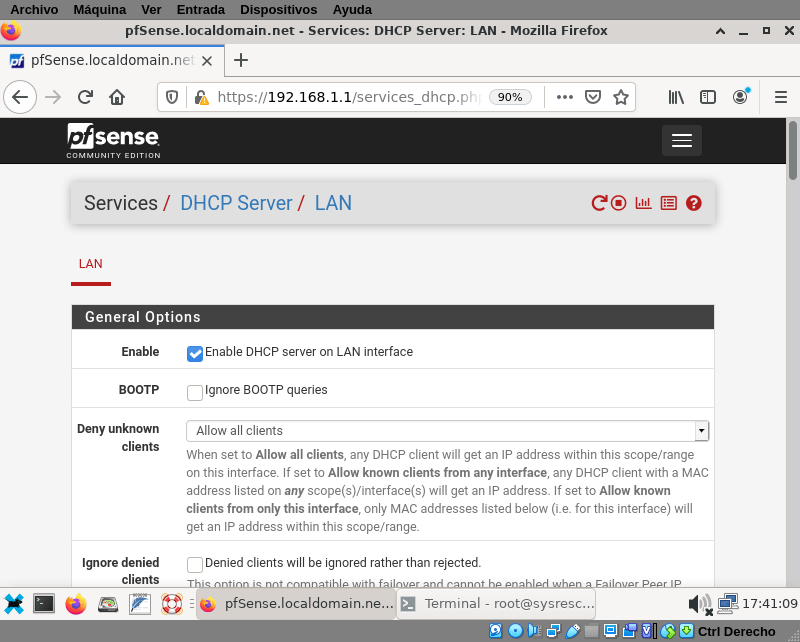
Task: View the insecure connection lock warning
Action: [x=202, y=97]
